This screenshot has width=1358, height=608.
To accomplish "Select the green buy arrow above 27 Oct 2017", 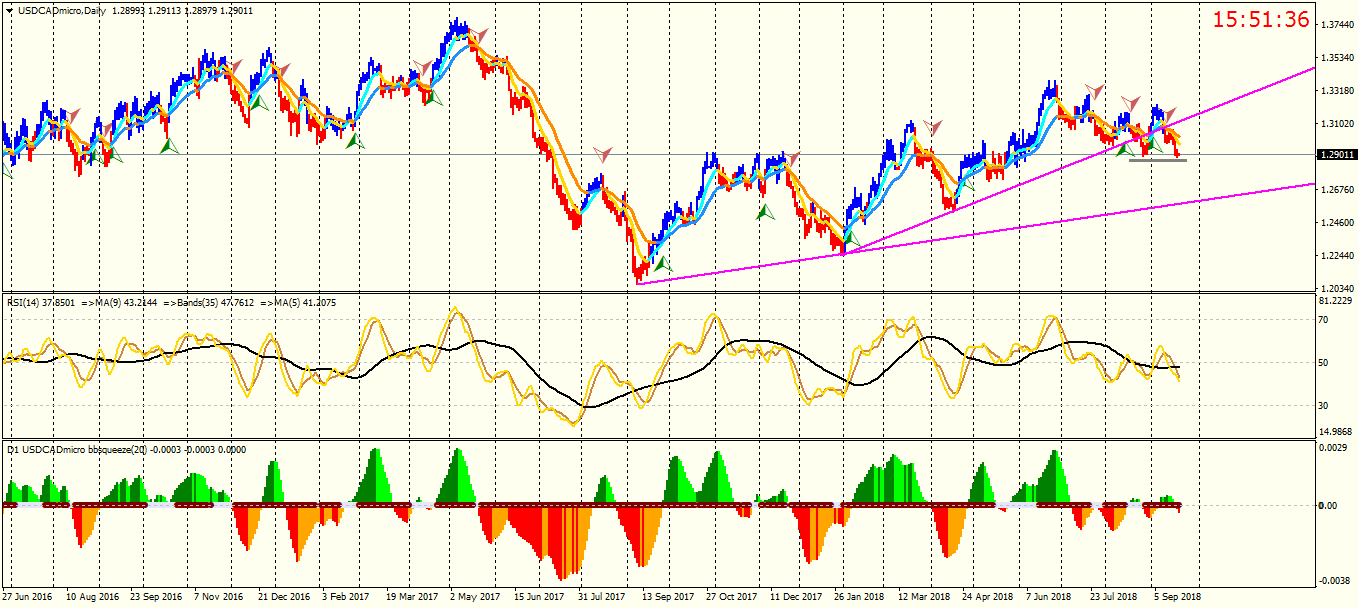I will tap(766, 211).
